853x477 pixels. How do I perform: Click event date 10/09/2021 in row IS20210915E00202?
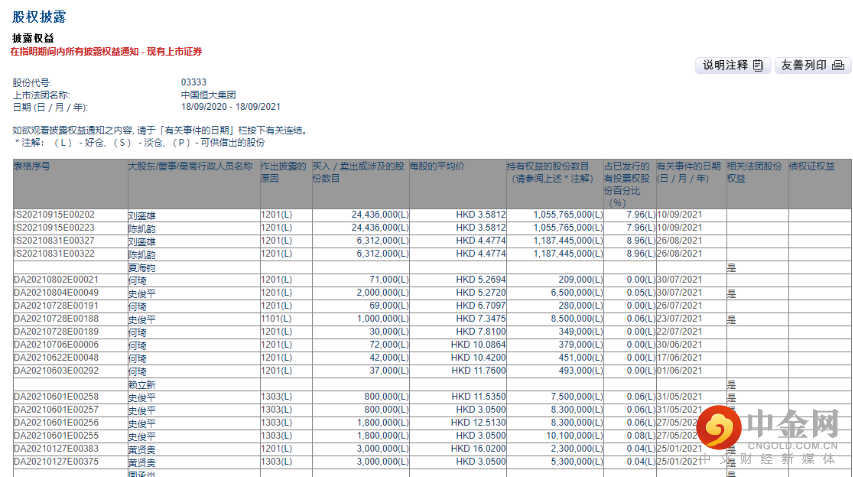coord(679,215)
